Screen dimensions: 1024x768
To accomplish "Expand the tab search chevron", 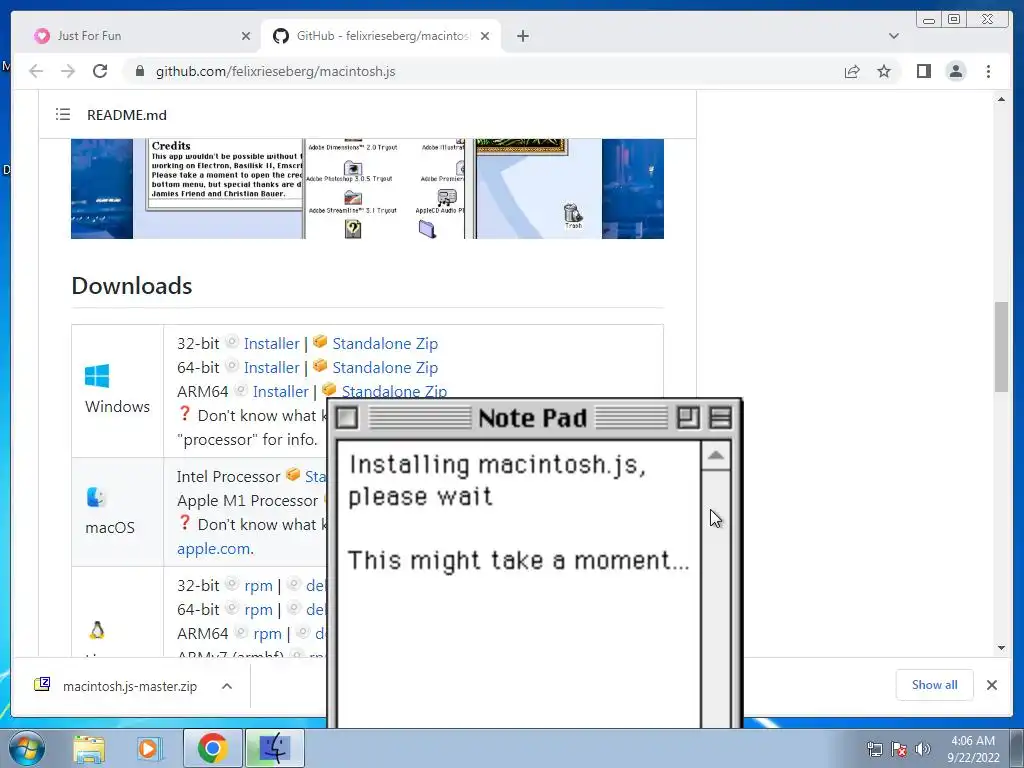I will pos(893,36).
